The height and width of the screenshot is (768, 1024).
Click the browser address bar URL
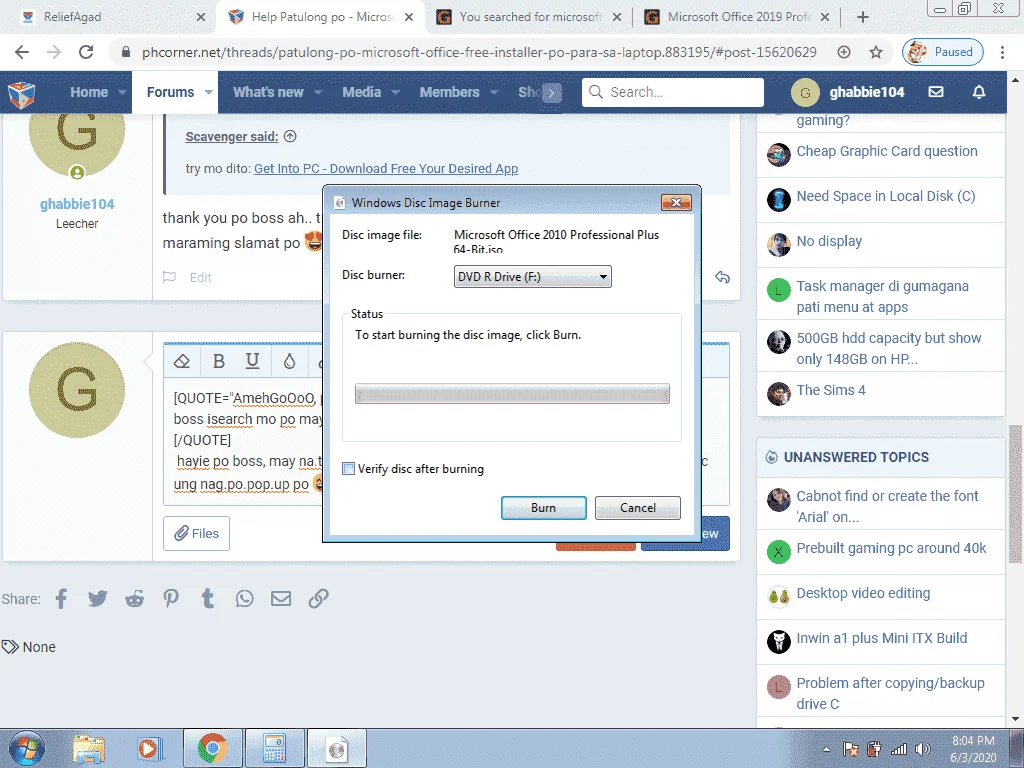point(479,52)
